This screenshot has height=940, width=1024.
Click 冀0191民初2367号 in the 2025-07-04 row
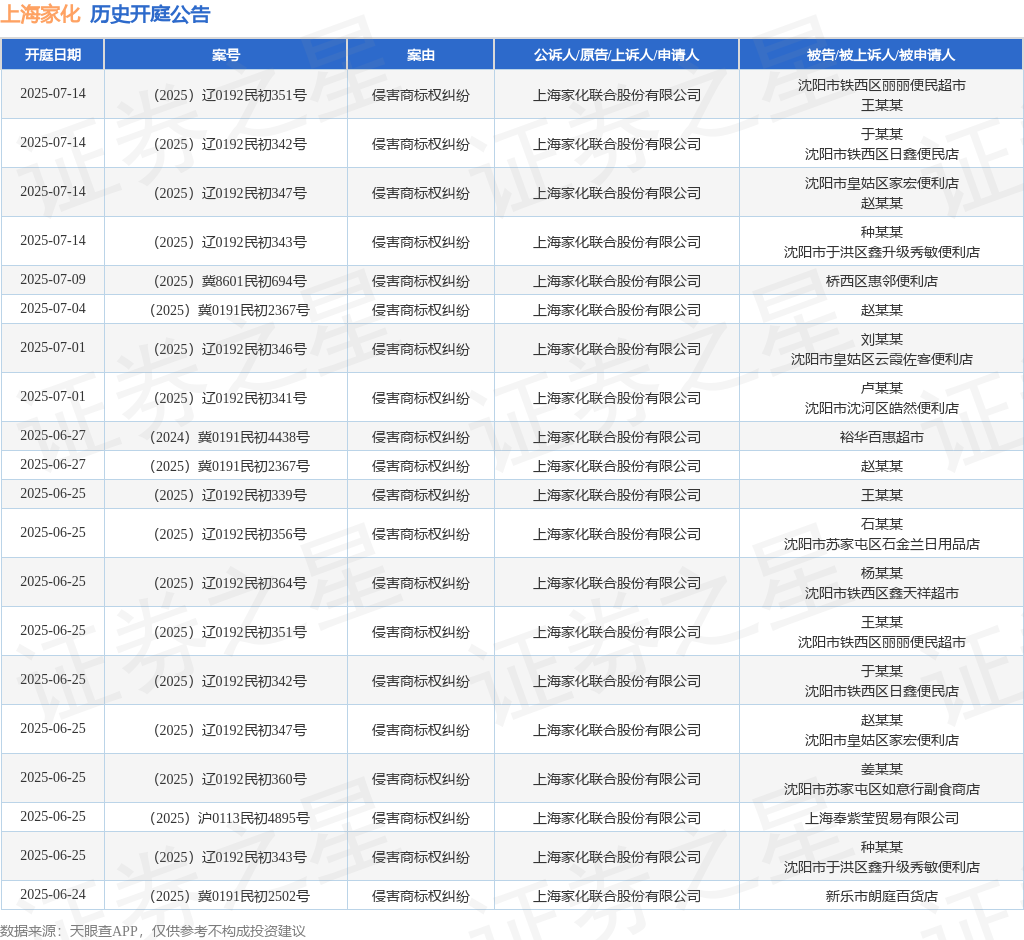pos(230,310)
